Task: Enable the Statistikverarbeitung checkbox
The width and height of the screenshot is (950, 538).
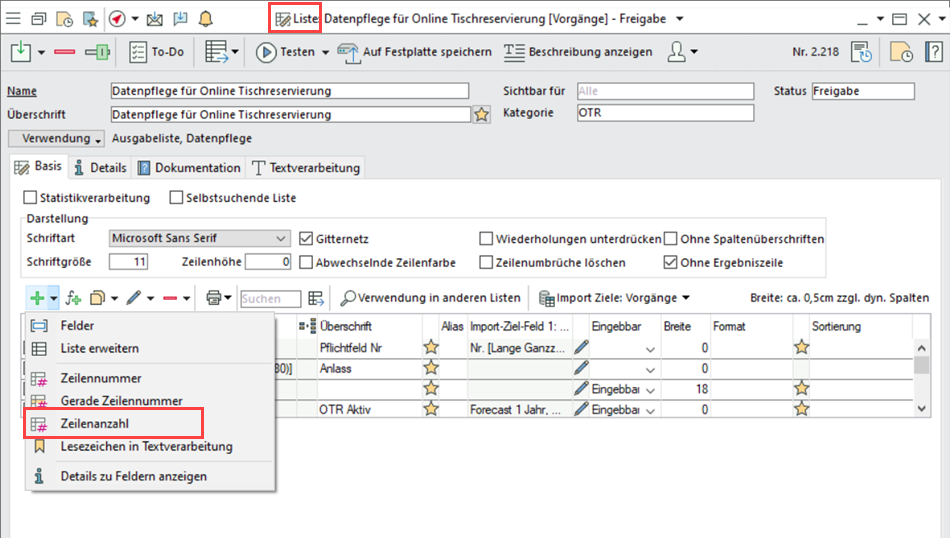Action: click(30, 198)
